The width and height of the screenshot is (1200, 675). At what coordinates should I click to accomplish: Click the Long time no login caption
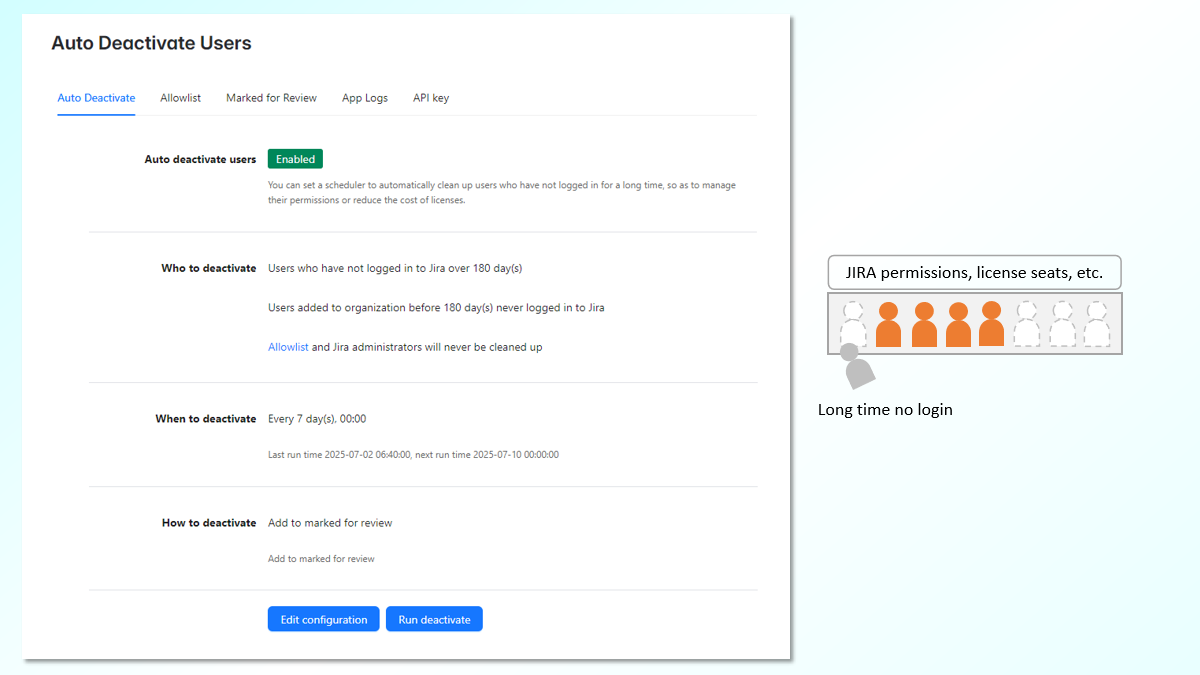pos(885,409)
